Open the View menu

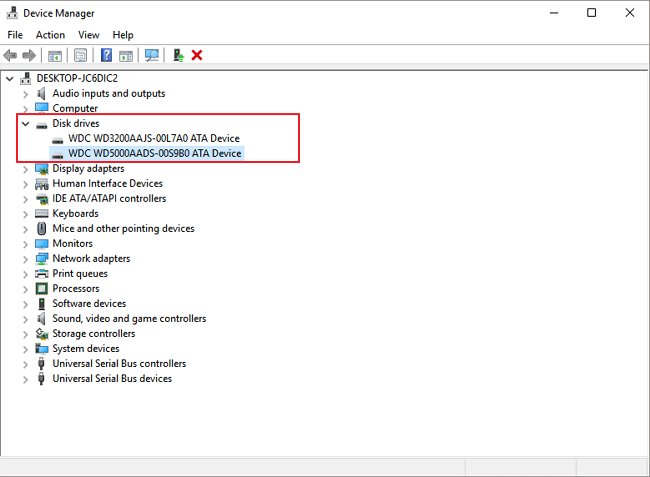tap(89, 35)
